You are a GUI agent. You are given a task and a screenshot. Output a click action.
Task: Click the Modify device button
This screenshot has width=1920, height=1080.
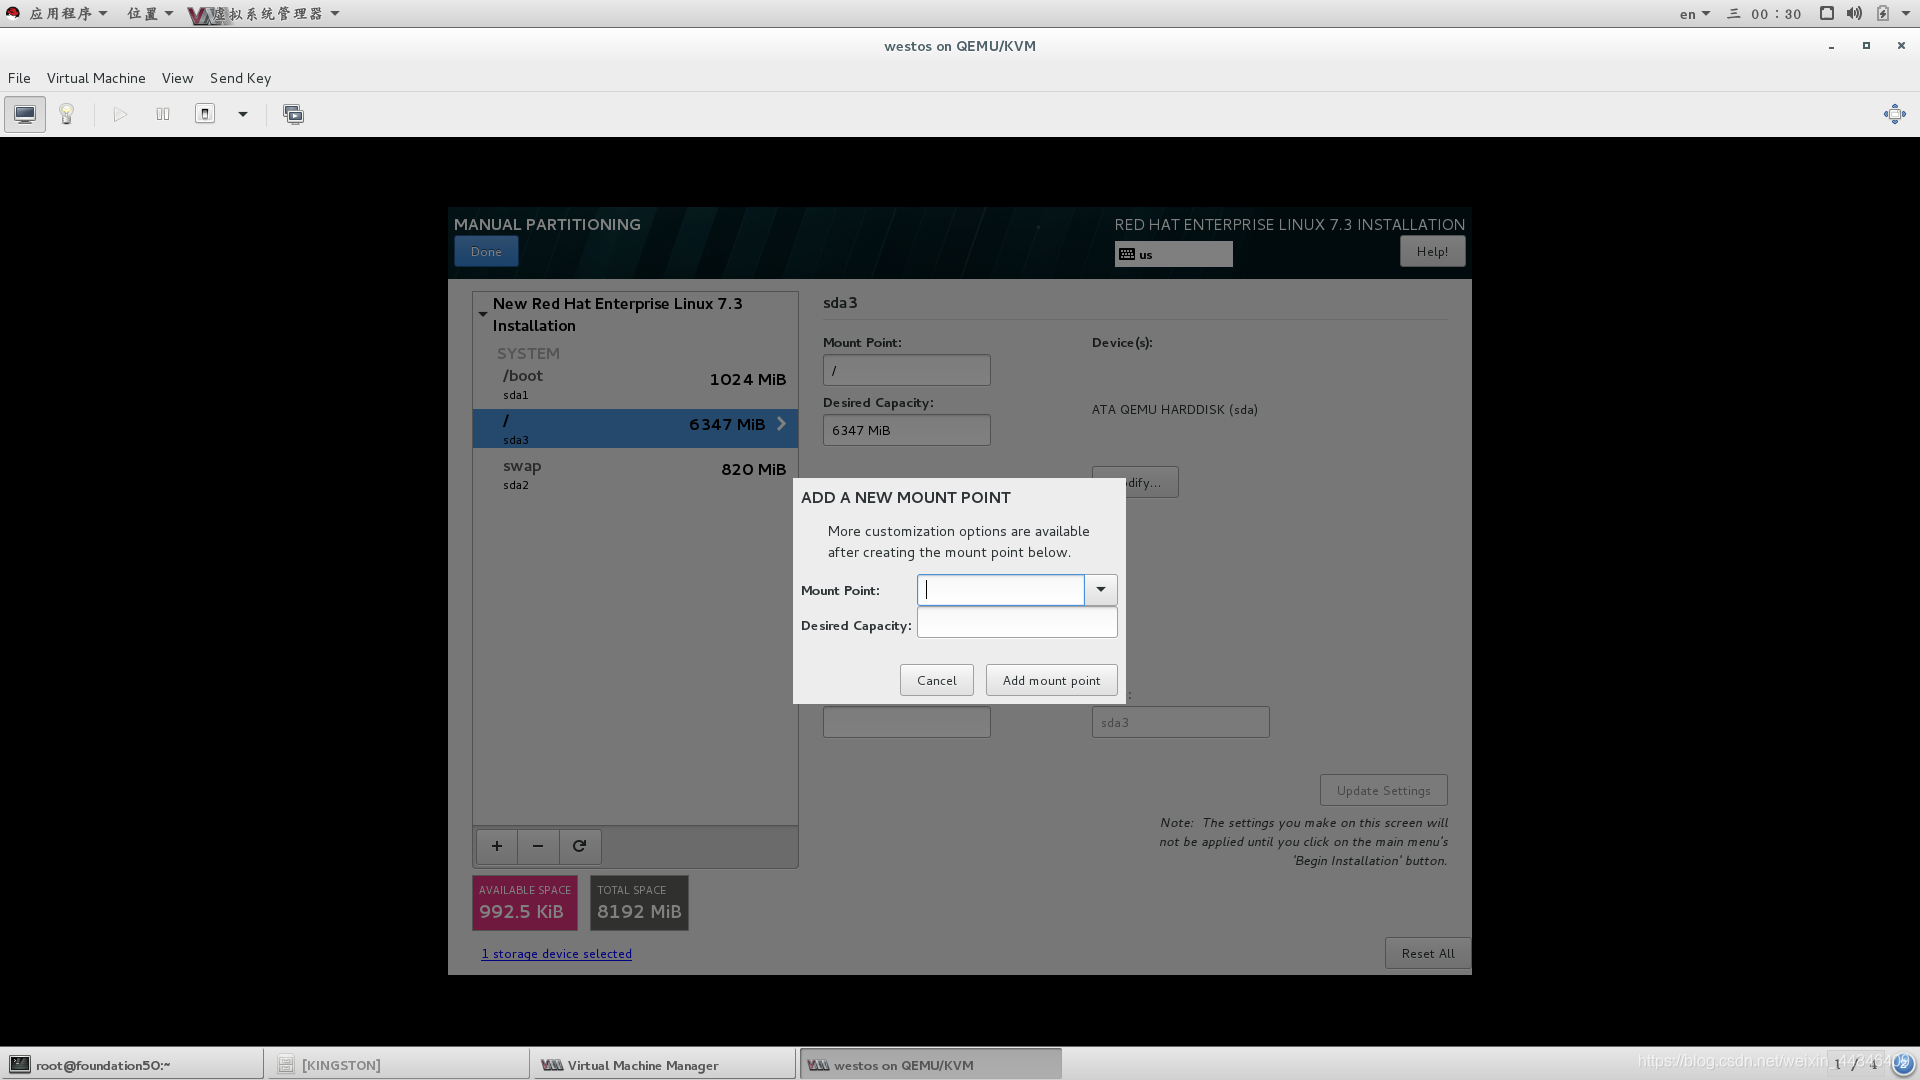tap(1151, 482)
